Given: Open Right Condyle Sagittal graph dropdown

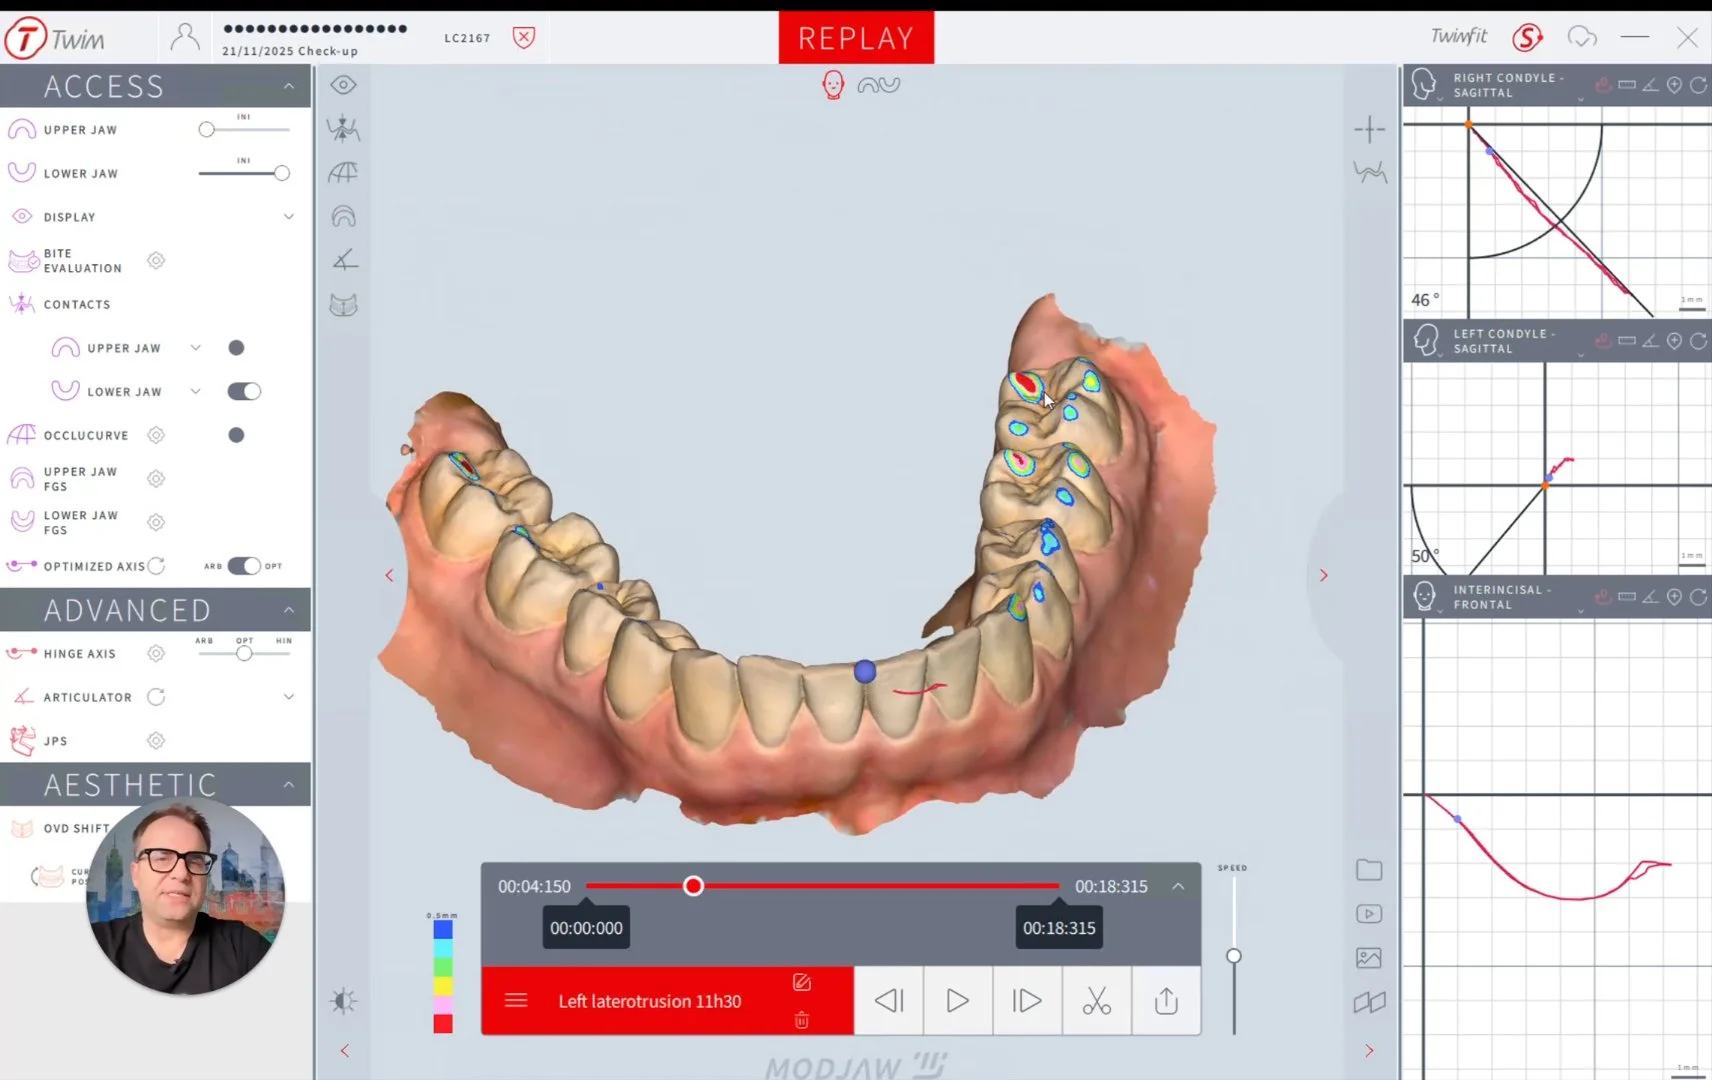Looking at the screenshot, I should point(1580,99).
